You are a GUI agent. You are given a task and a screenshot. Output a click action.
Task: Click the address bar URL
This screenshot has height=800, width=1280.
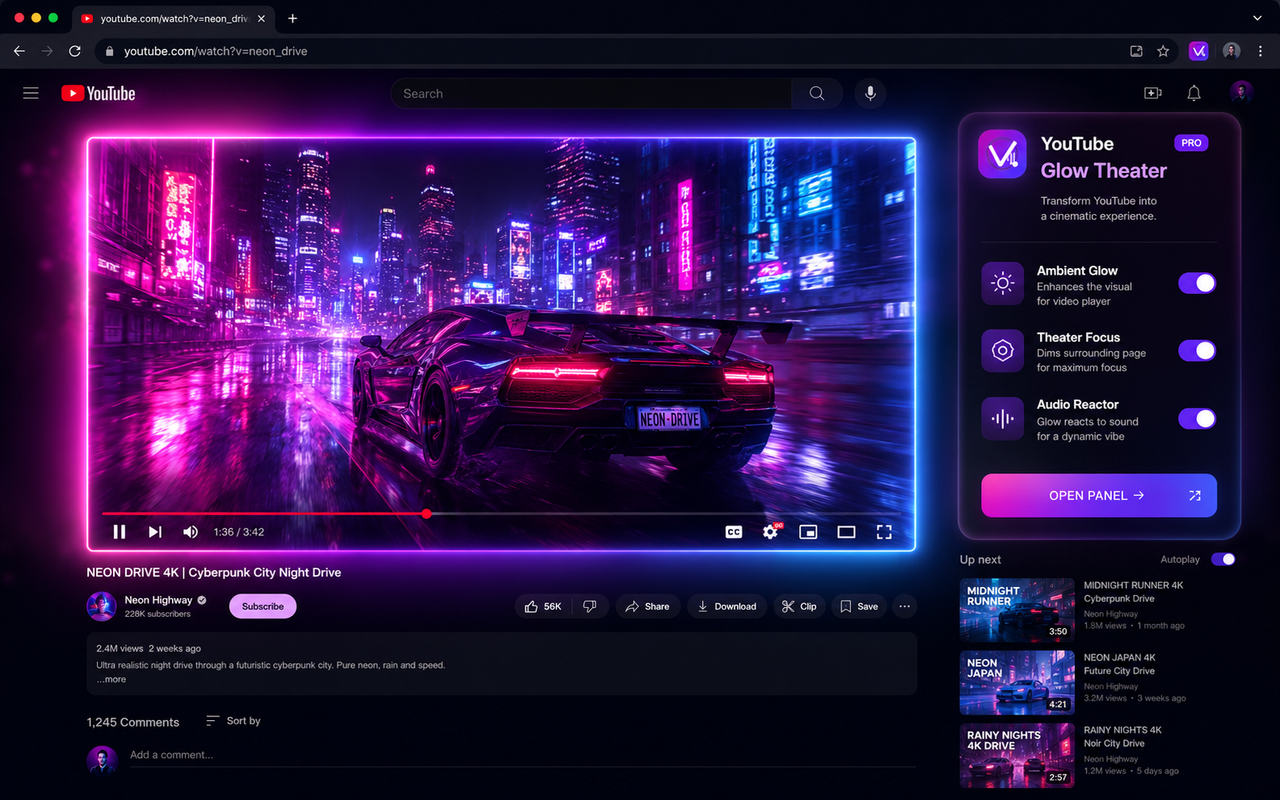216,51
